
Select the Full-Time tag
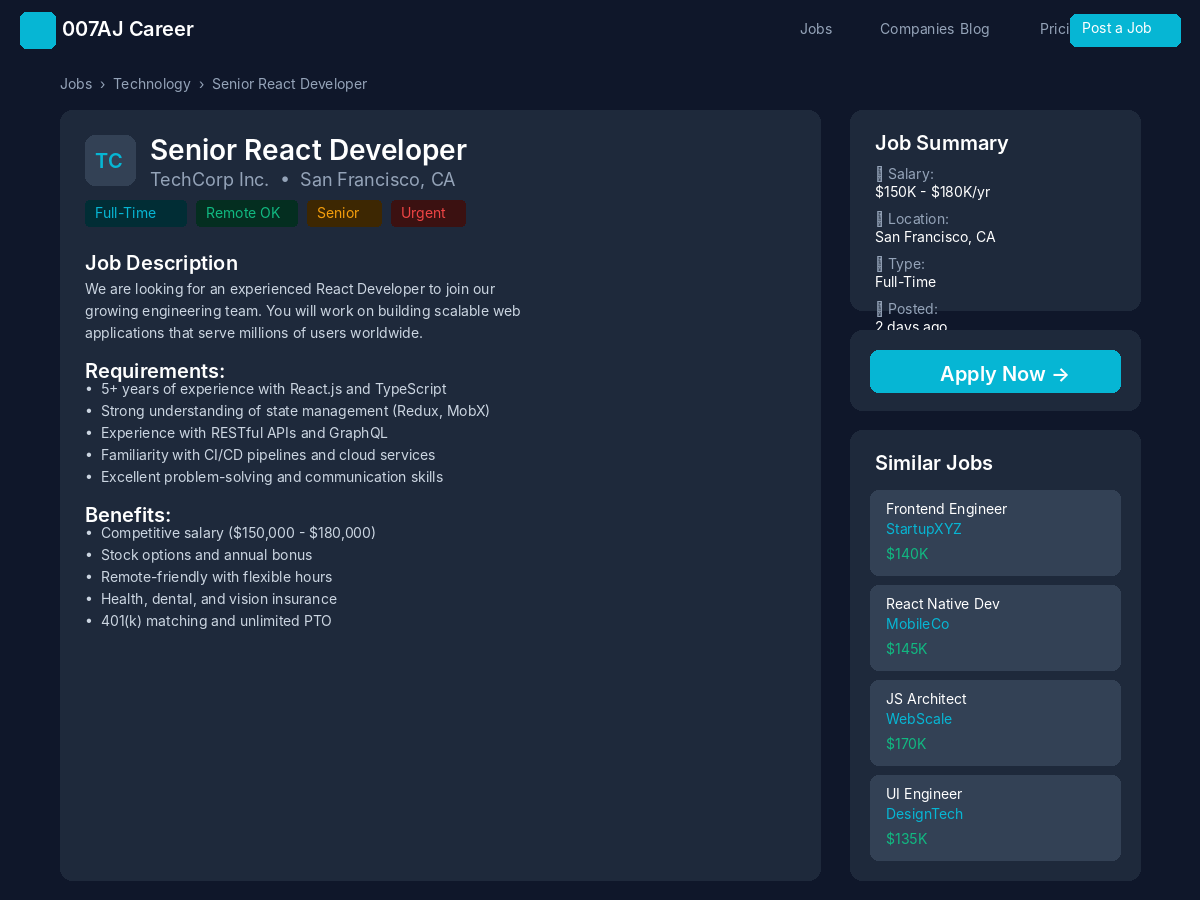[x=136, y=213]
